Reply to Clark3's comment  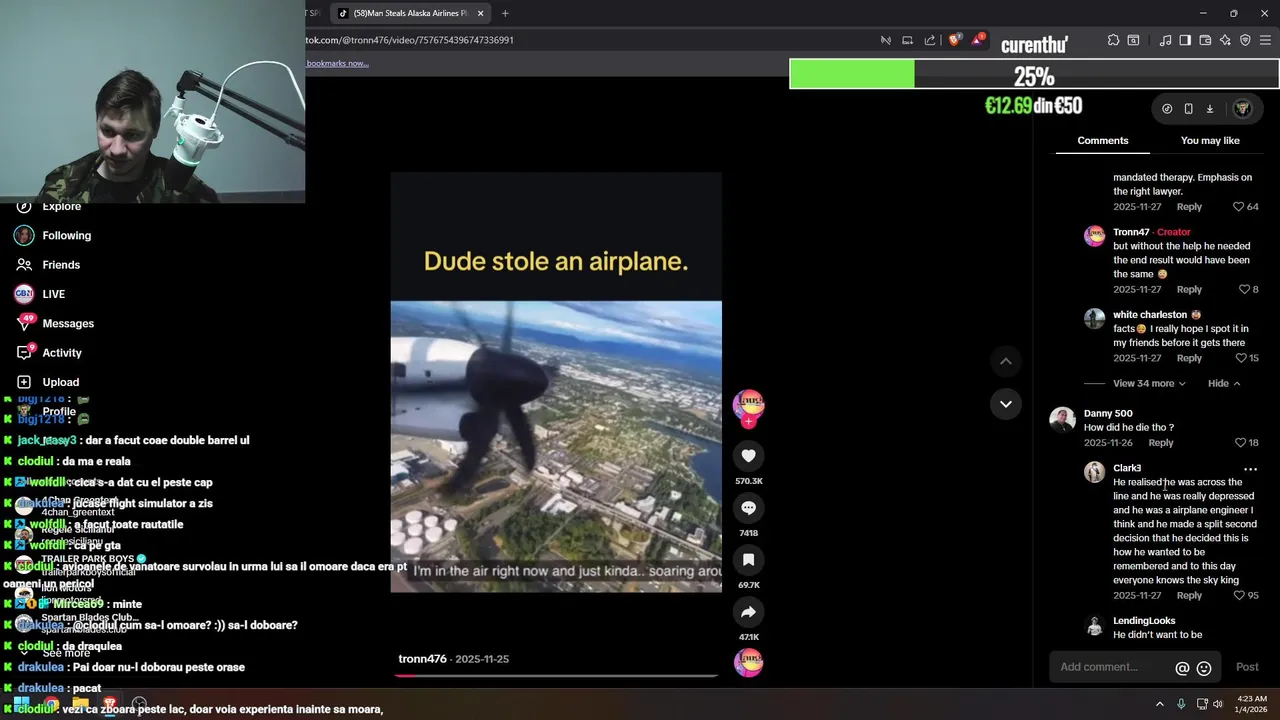point(1189,596)
